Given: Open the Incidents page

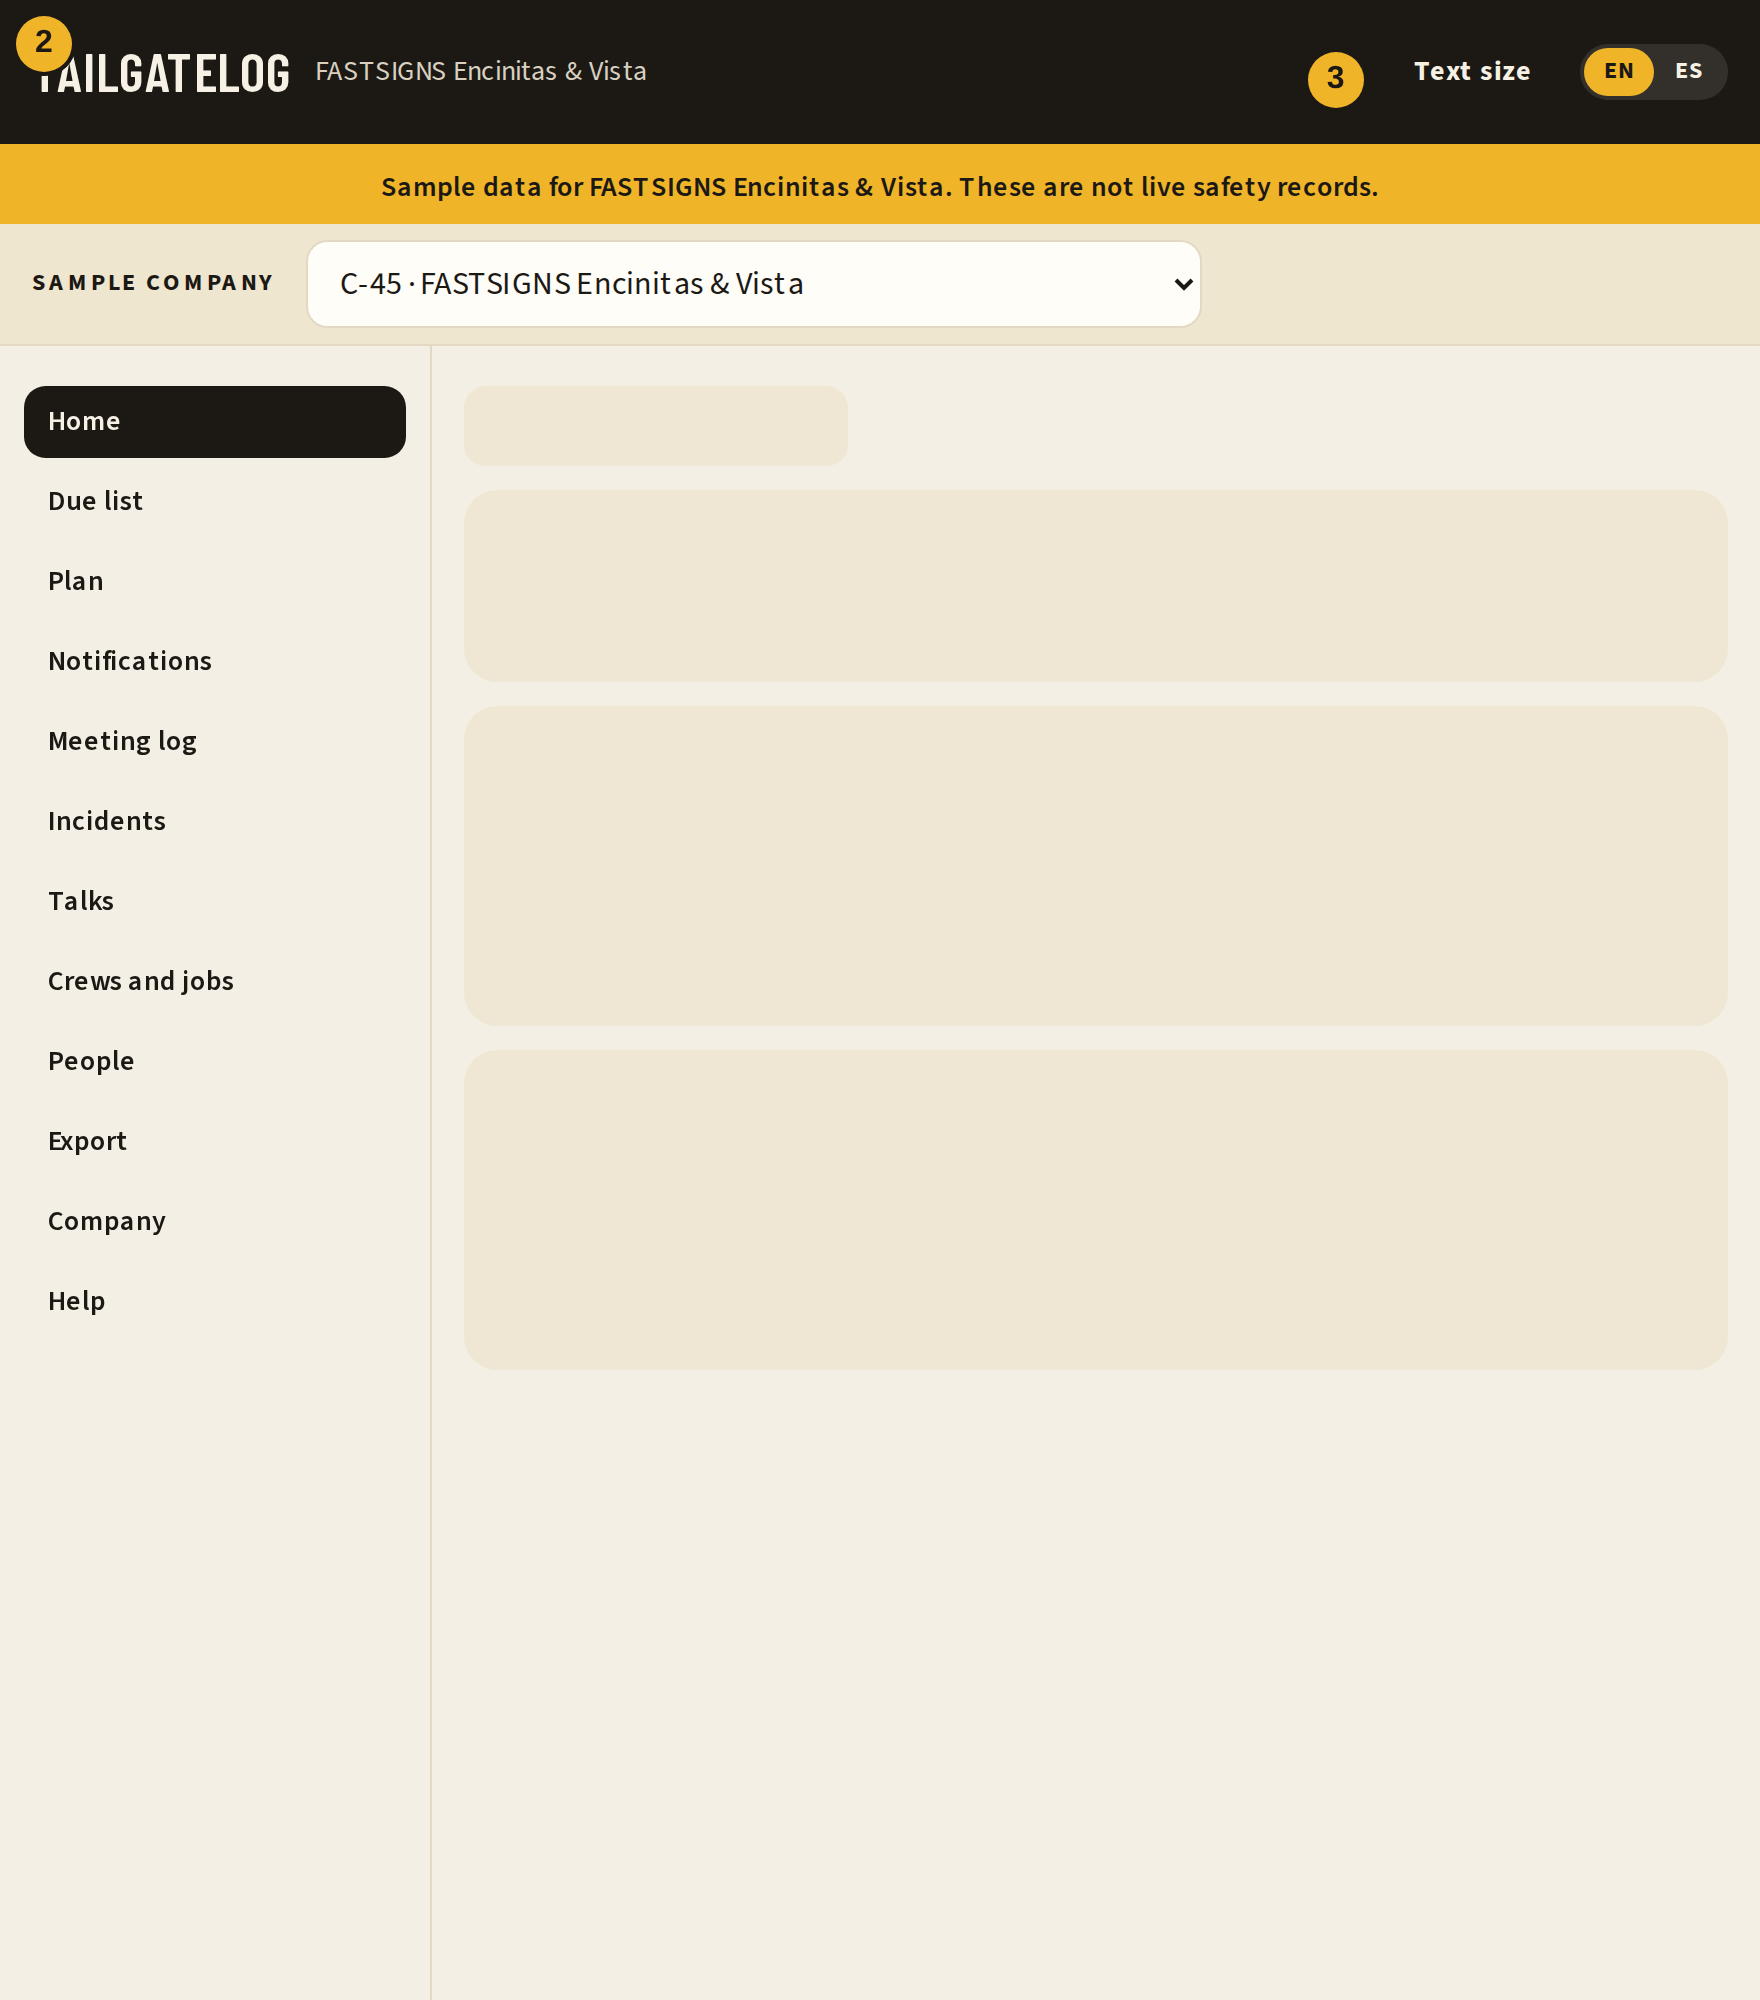Looking at the screenshot, I should pyautogui.click(x=215, y=822).
